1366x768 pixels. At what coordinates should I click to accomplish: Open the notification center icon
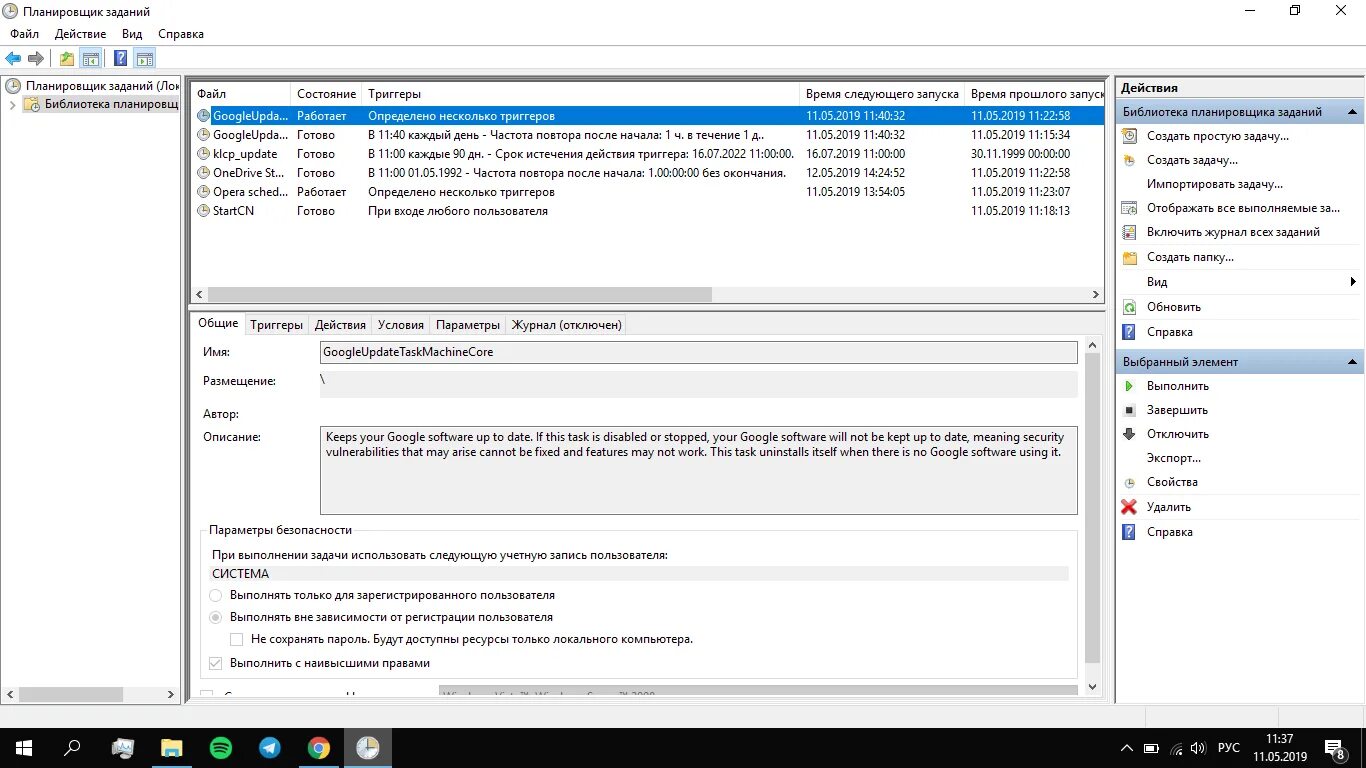coord(1335,748)
